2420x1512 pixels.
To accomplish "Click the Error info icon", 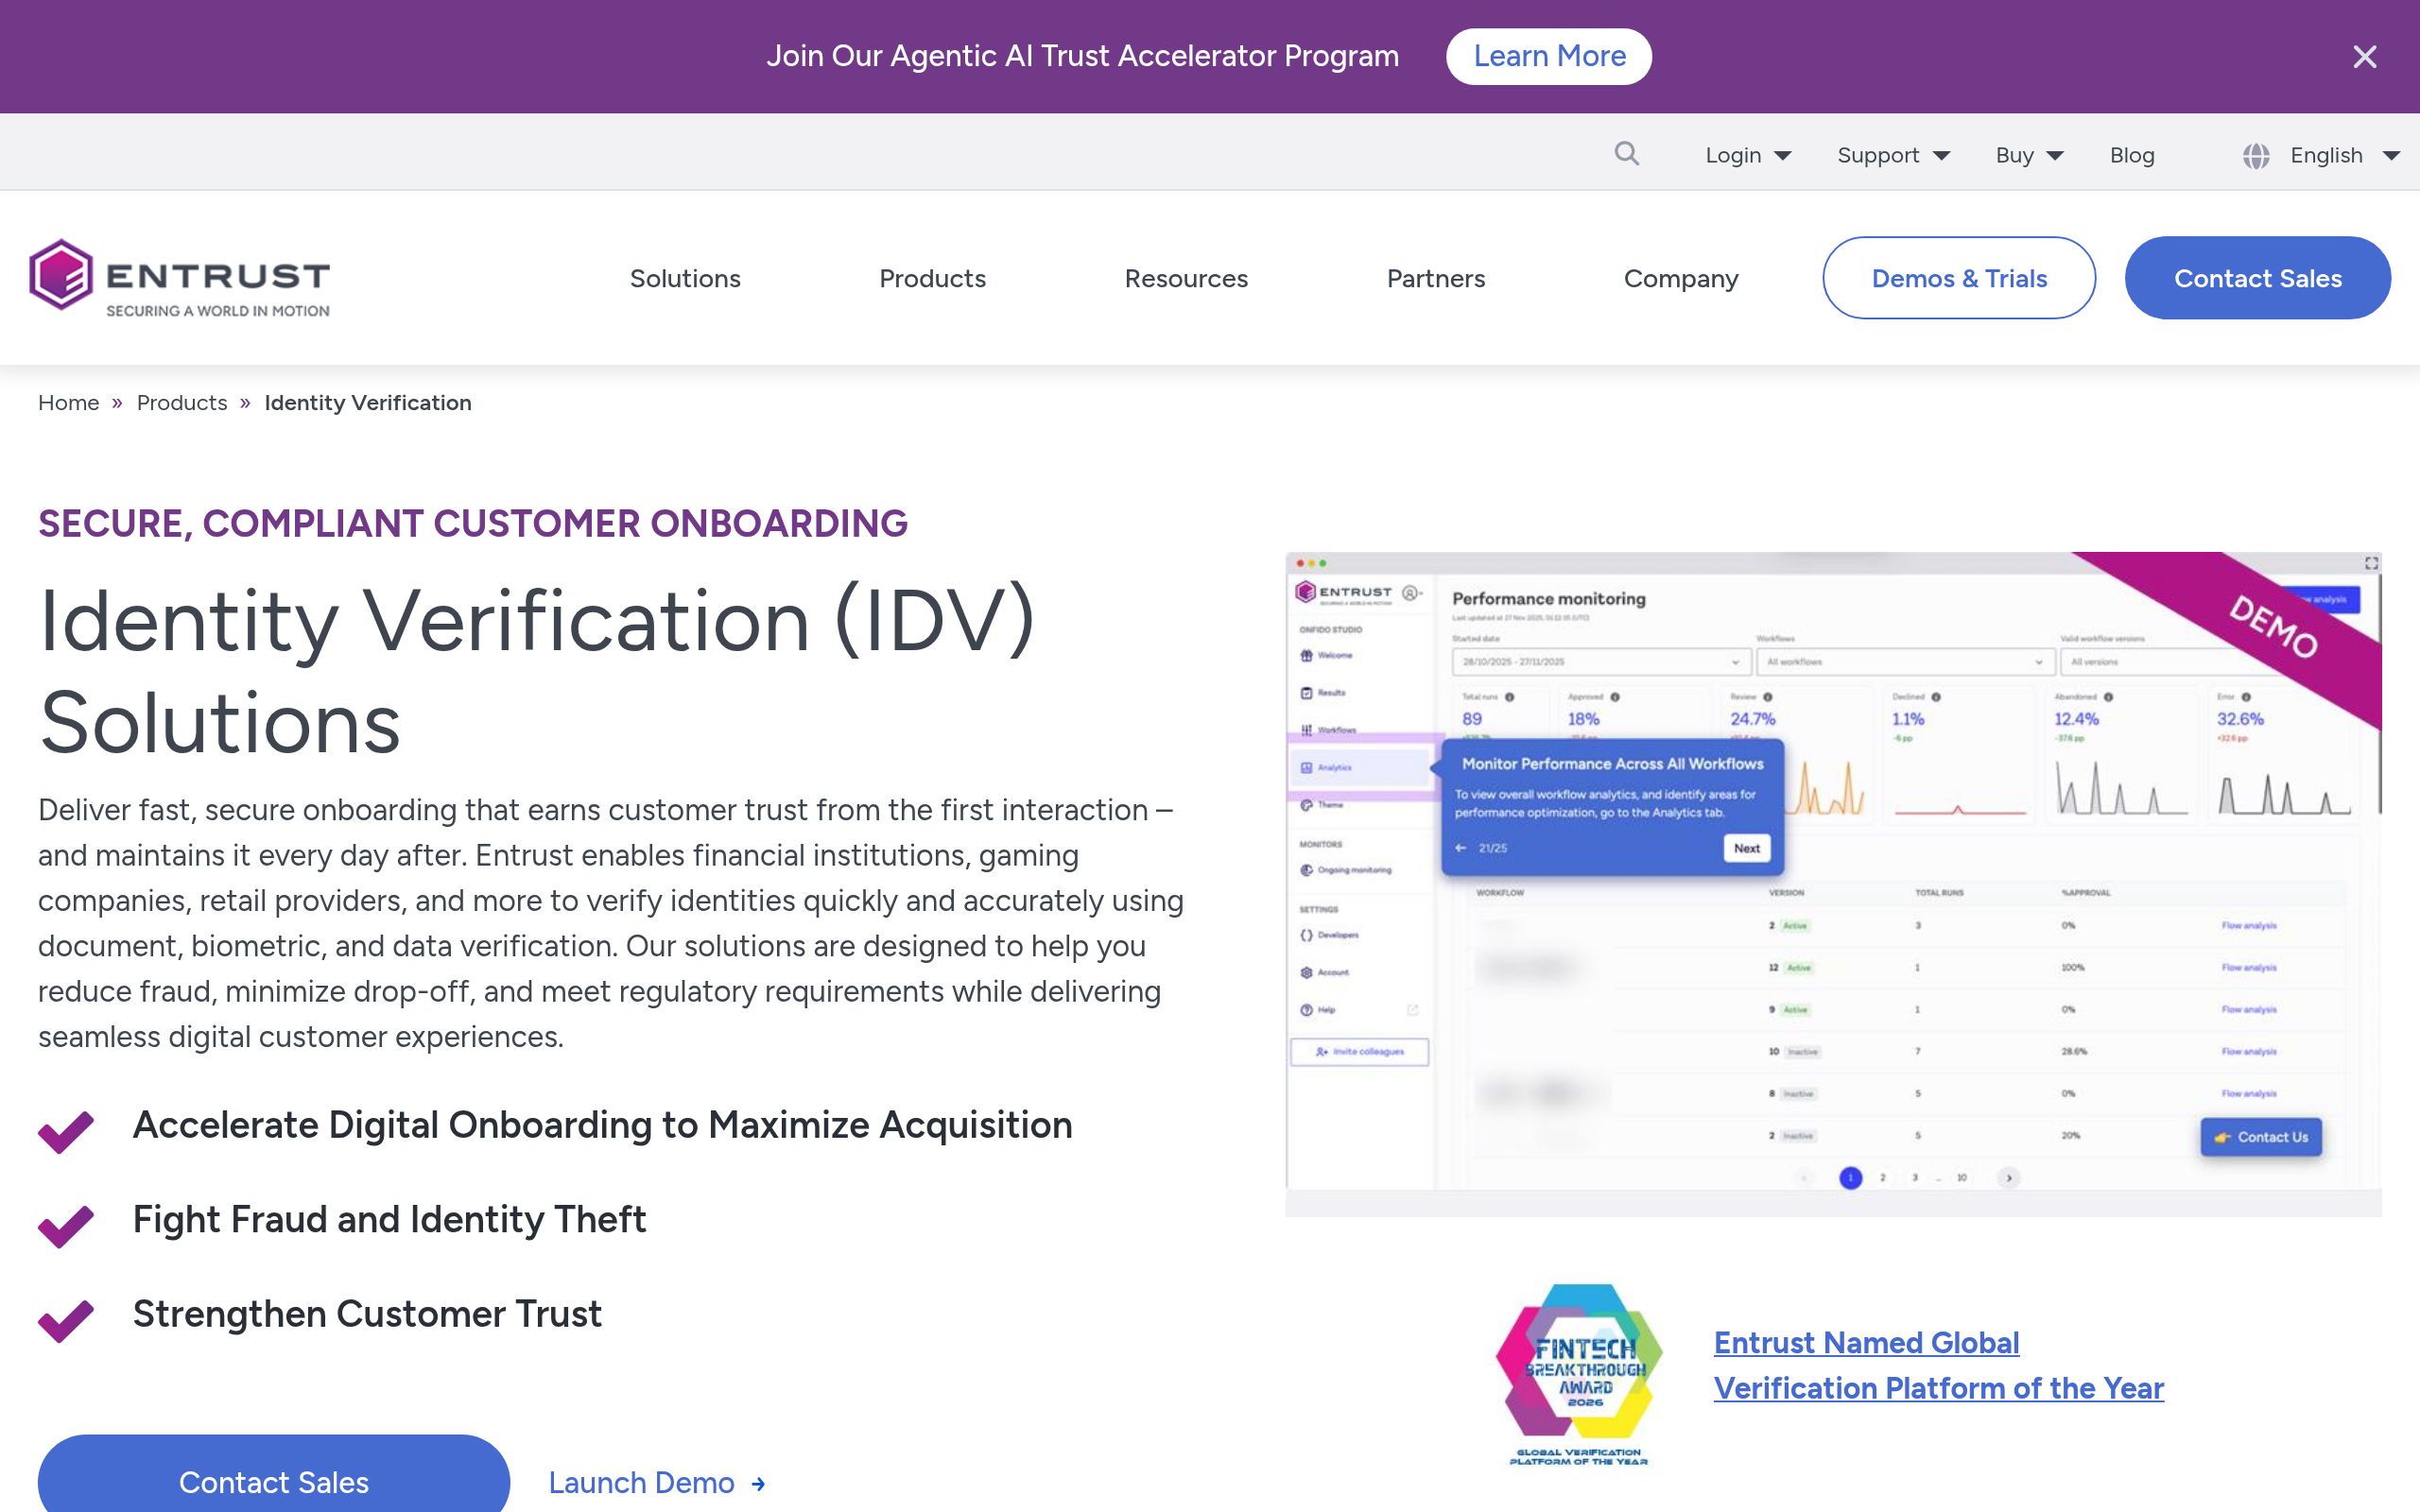I will (2246, 697).
